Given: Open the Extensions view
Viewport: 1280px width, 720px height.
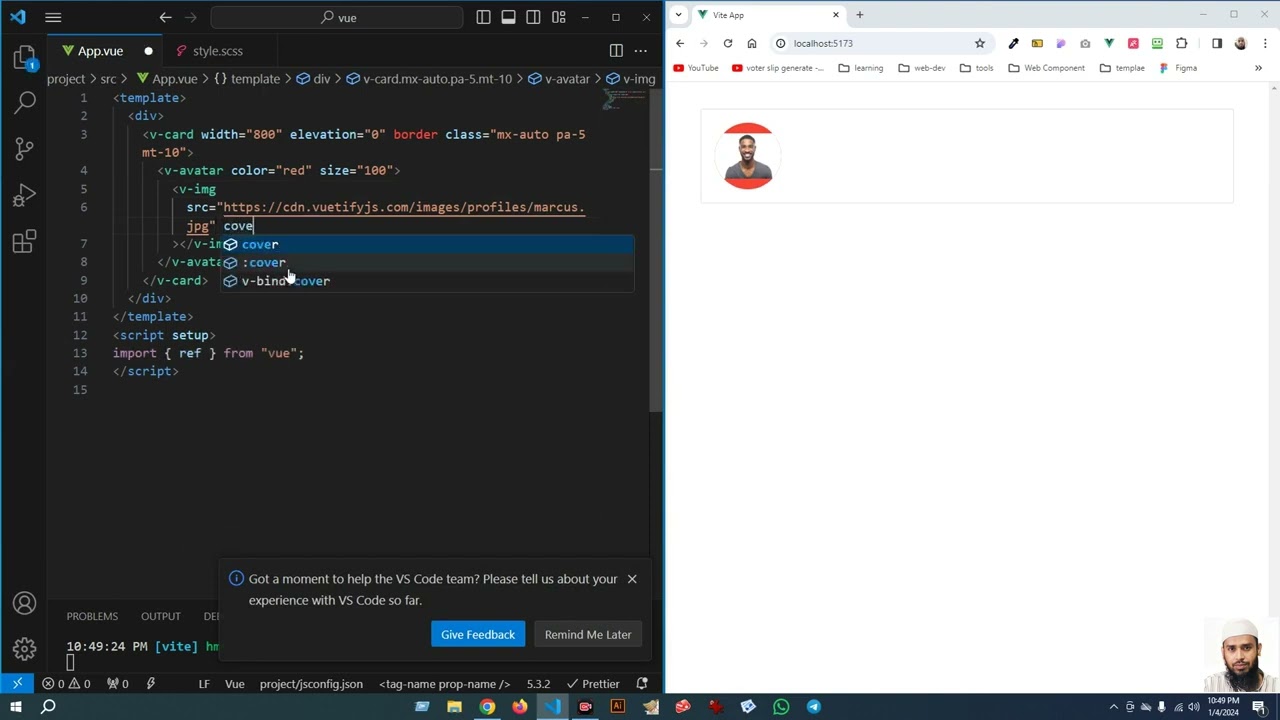Looking at the screenshot, I should point(25,241).
